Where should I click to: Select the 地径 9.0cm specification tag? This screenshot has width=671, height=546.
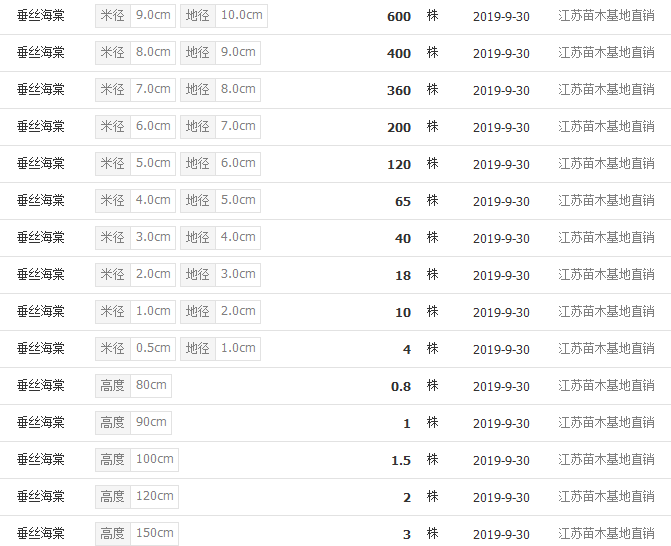(x=220, y=53)
